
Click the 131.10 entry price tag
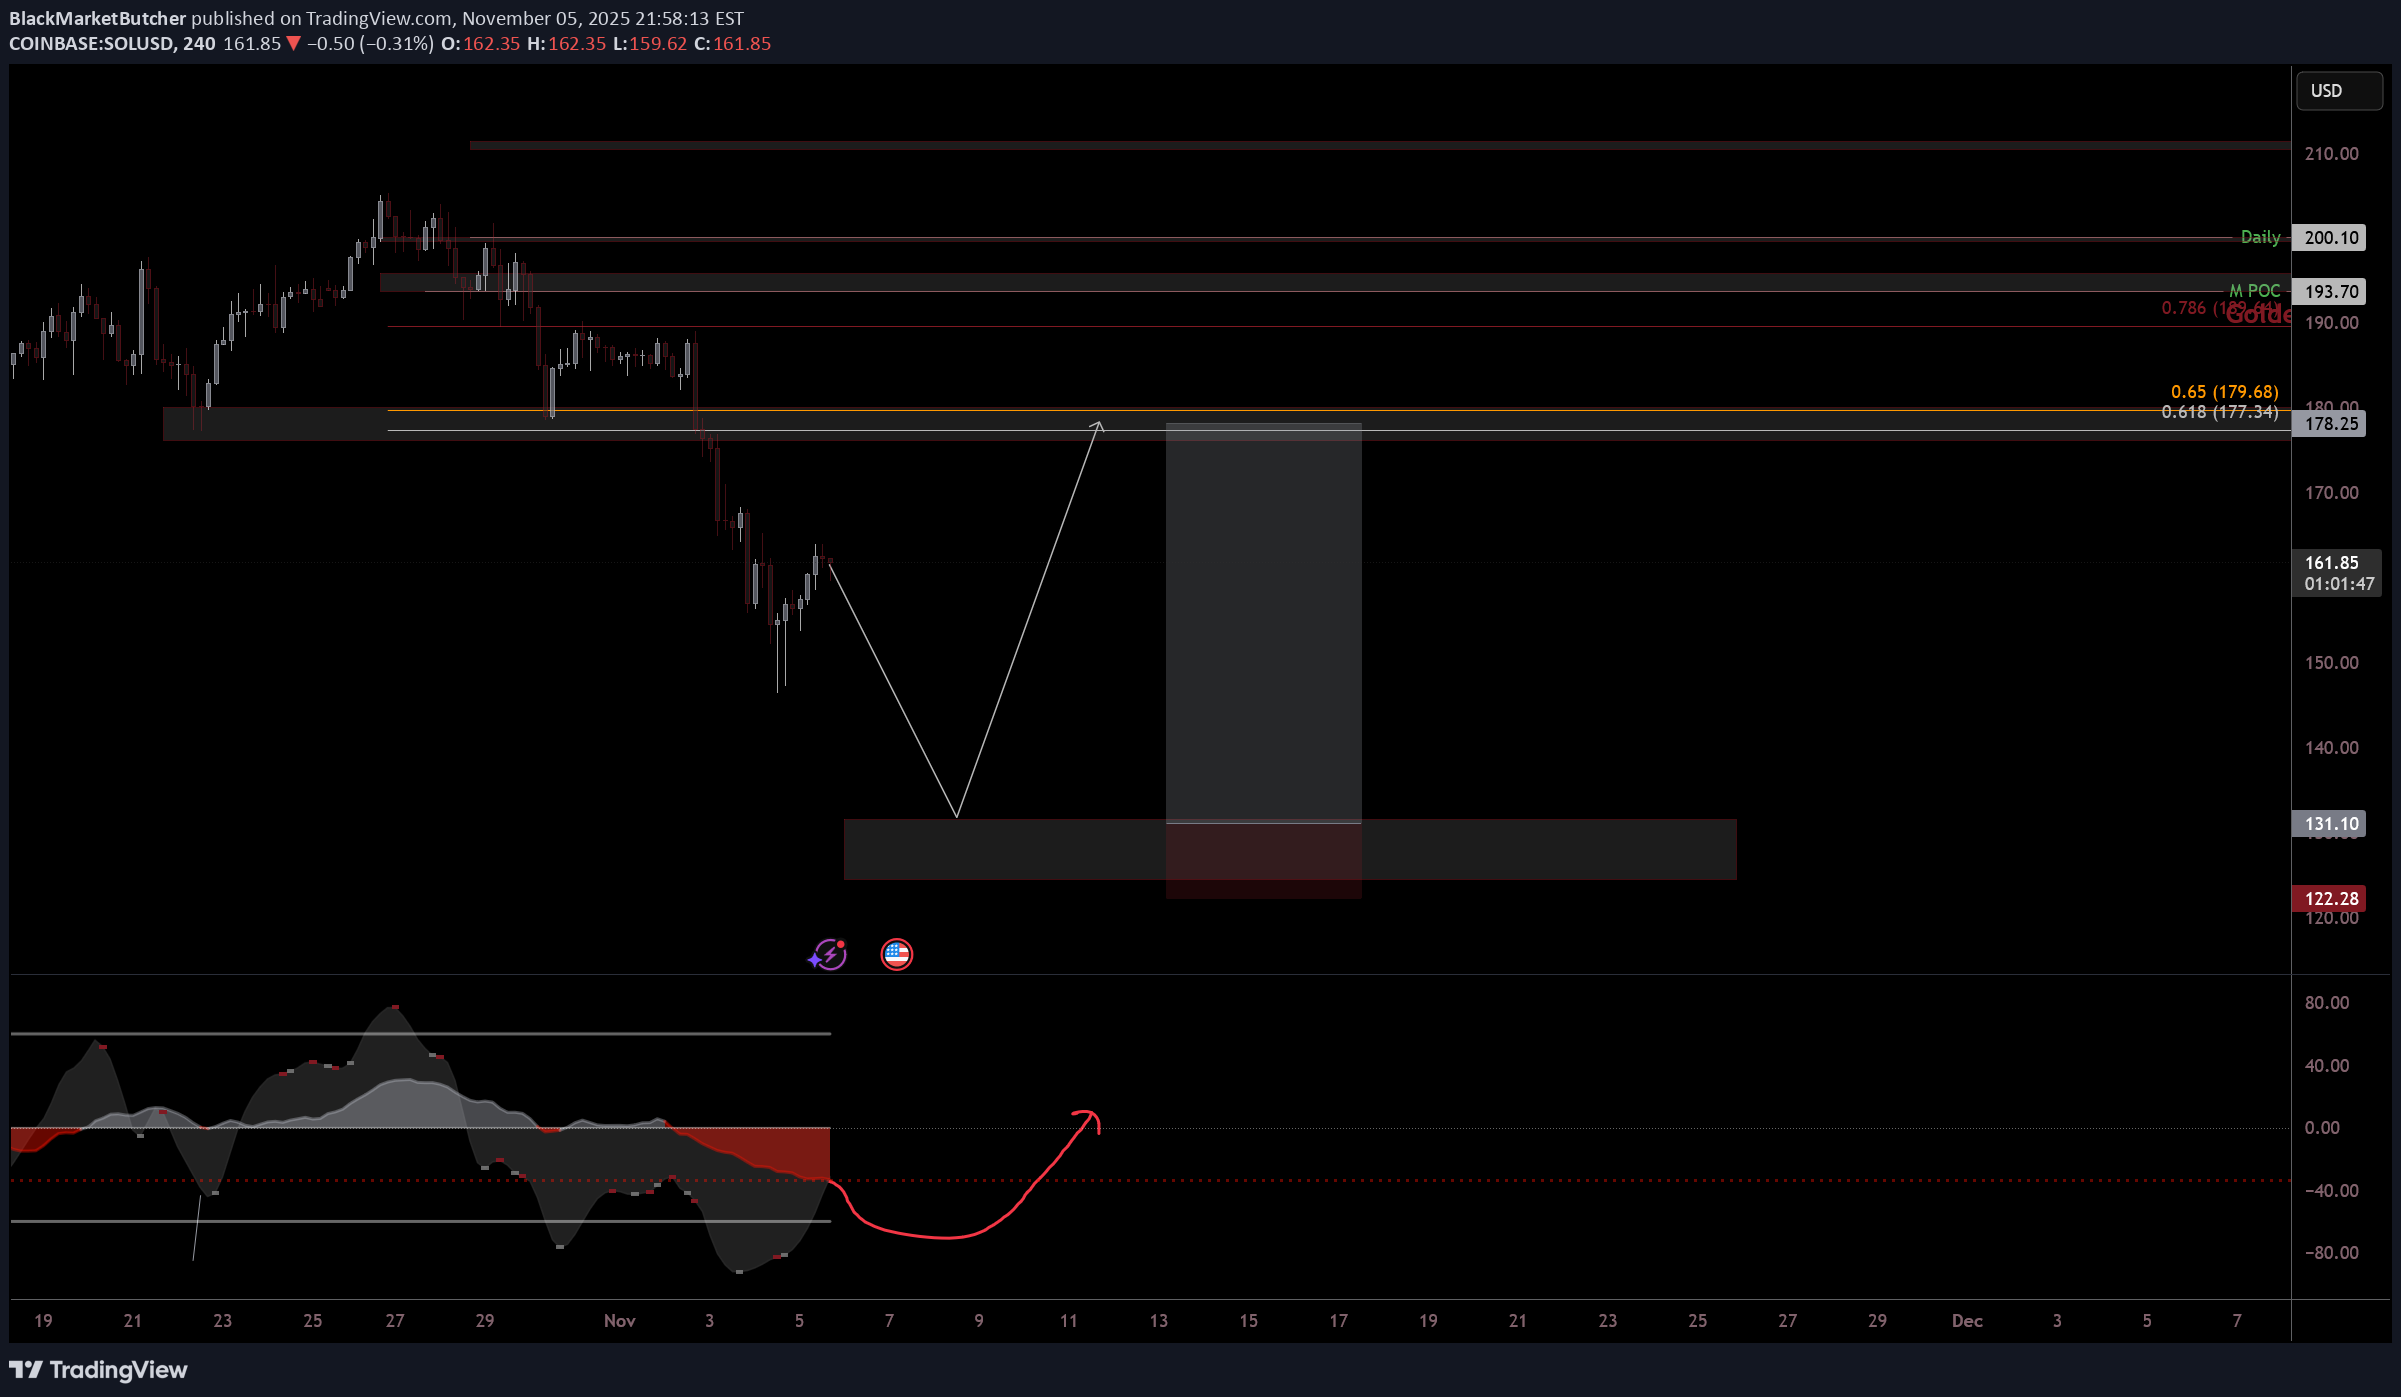click(x=2330, y=824)
